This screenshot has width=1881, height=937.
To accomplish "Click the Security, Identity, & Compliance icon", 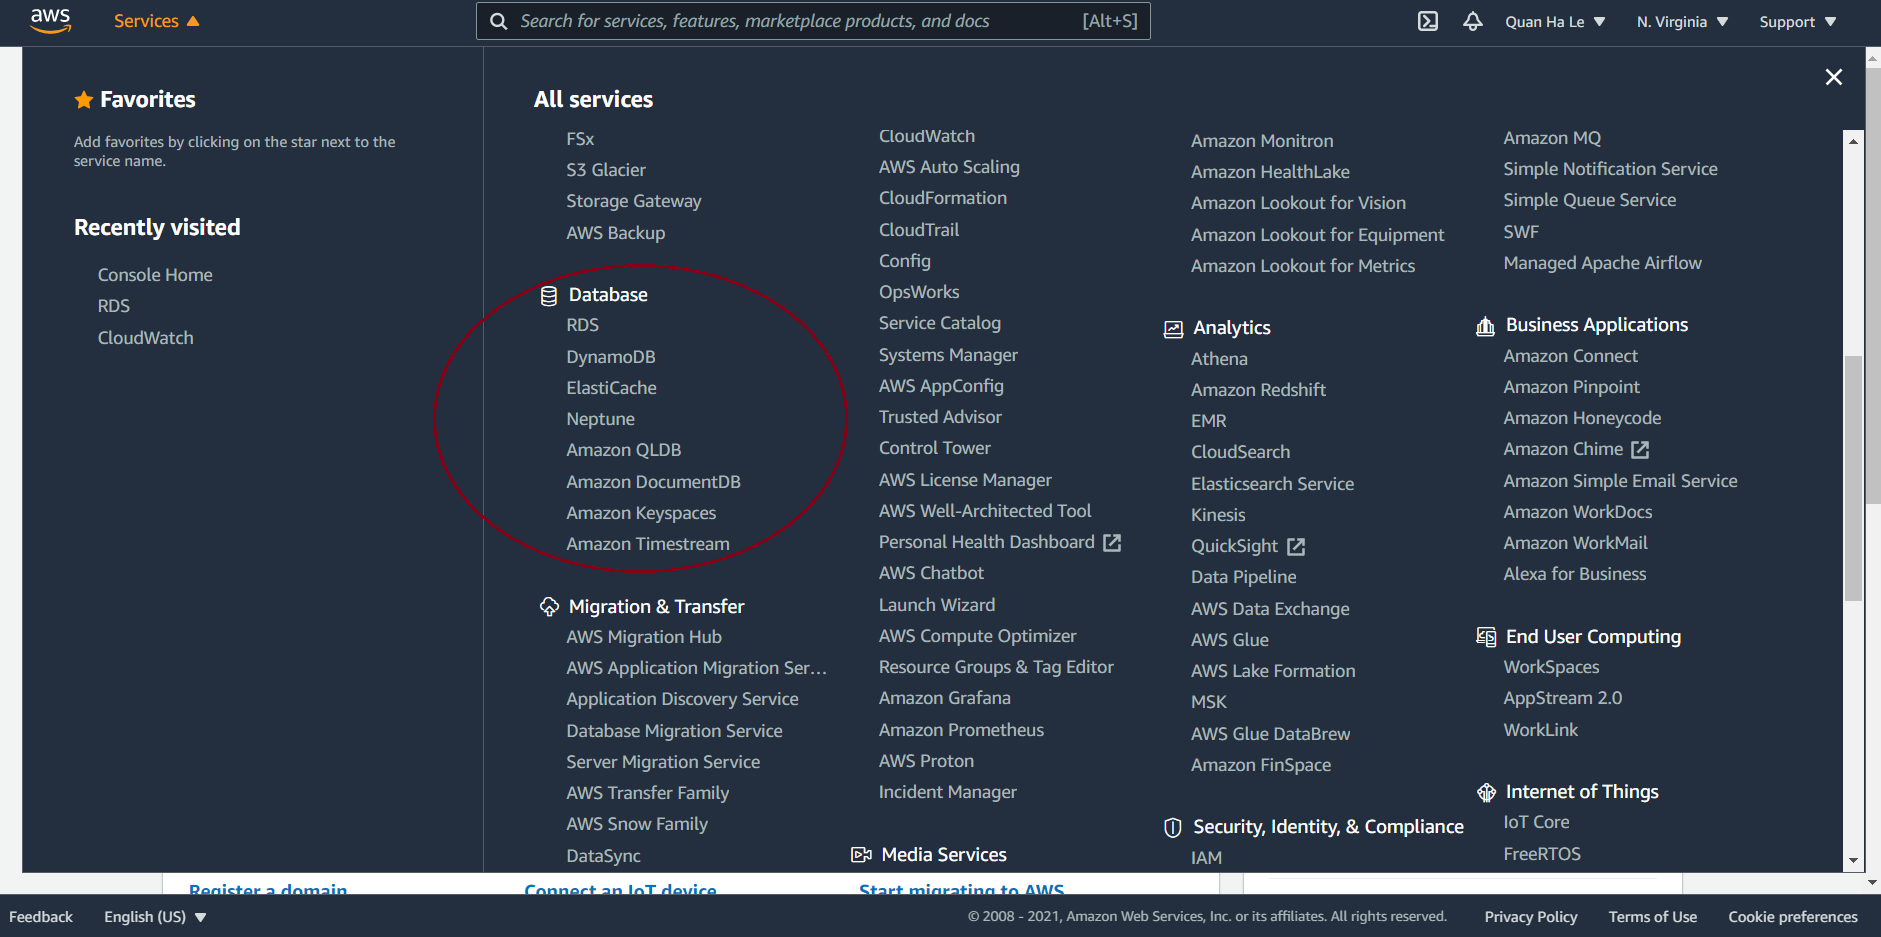I will pyautogui.click(x=1173, y=827).
